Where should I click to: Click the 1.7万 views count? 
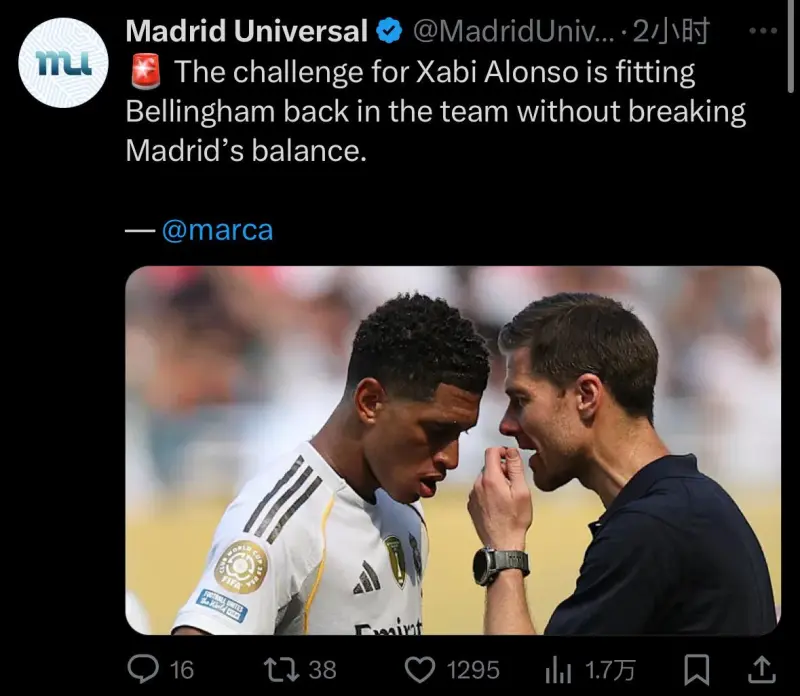pyautogui.click(x=610, y=670)
